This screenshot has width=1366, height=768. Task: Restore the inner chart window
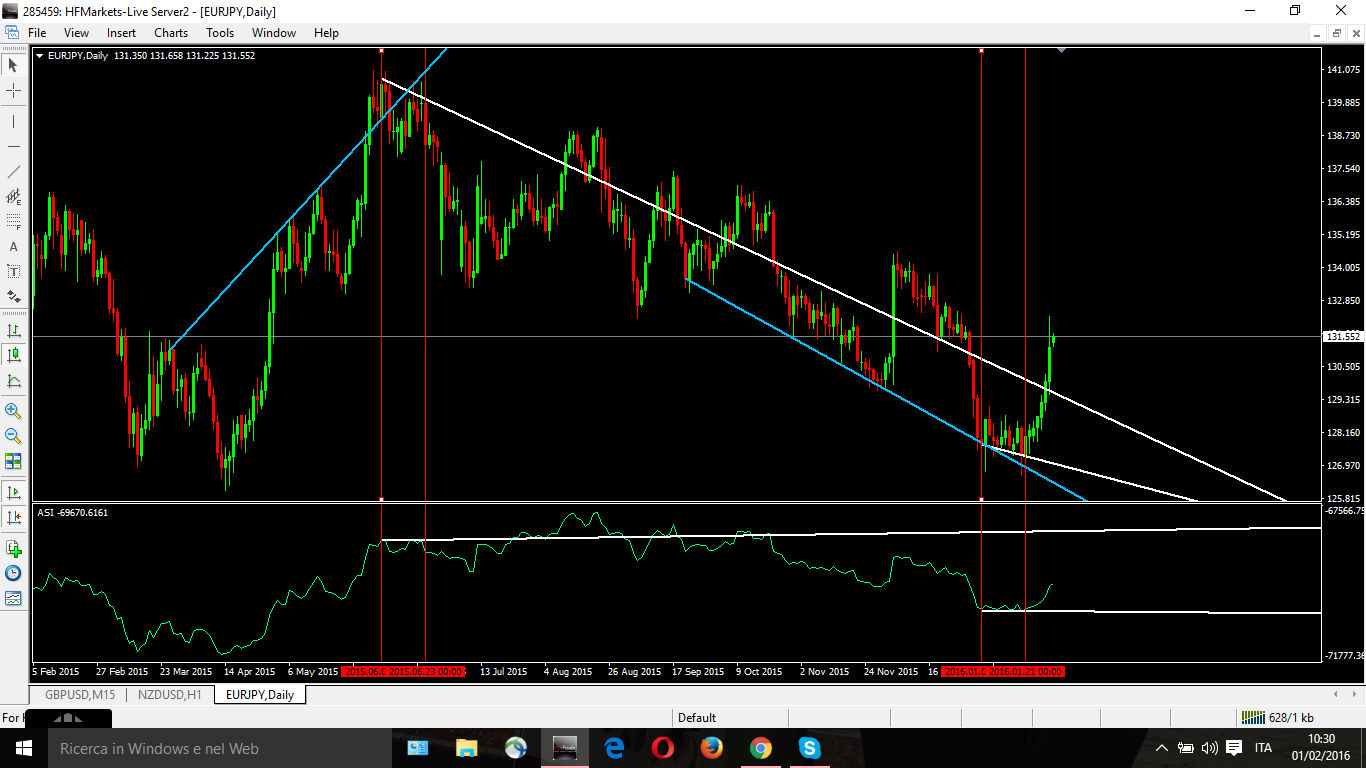[x=1336, y=33]
